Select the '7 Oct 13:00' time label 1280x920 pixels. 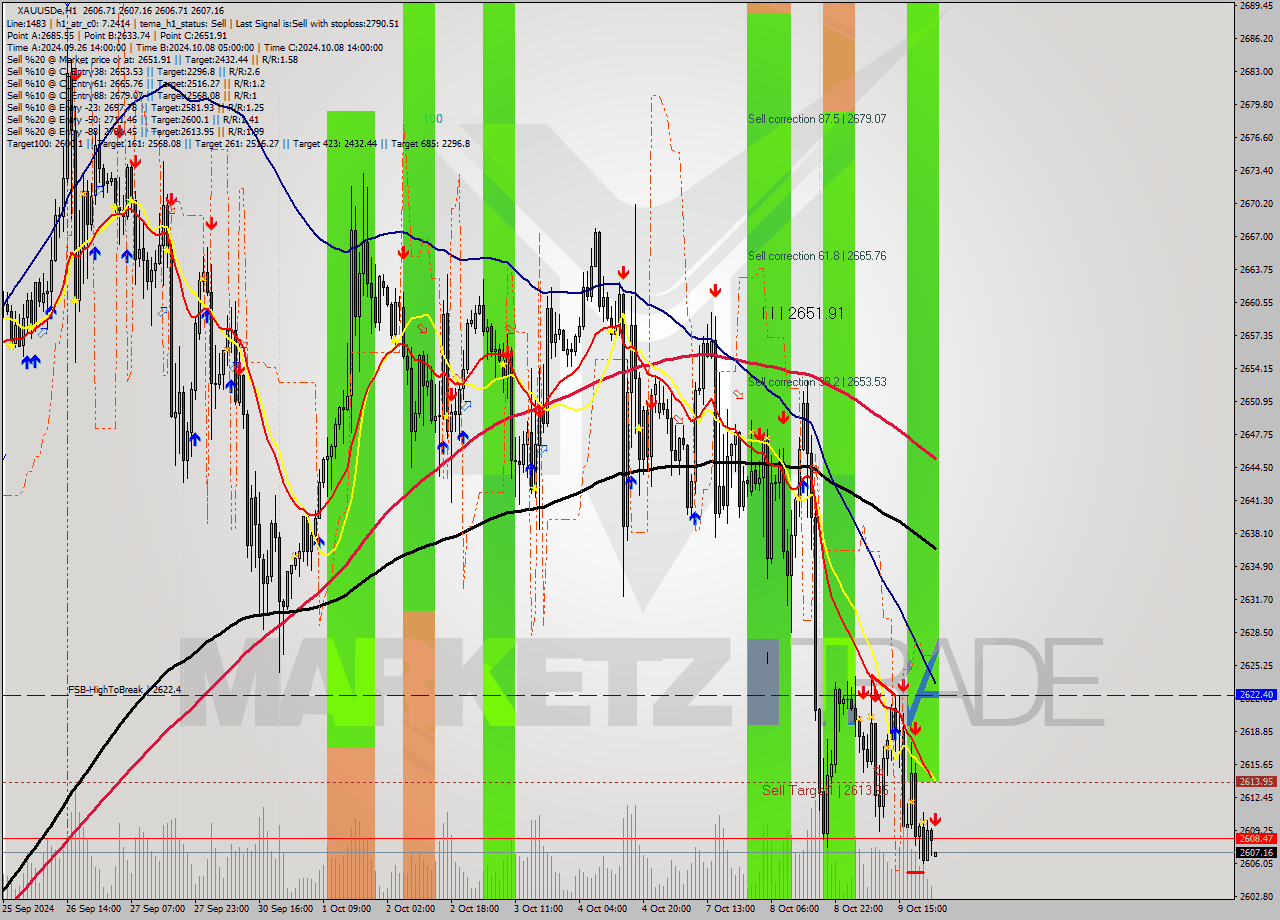(733, 909)
